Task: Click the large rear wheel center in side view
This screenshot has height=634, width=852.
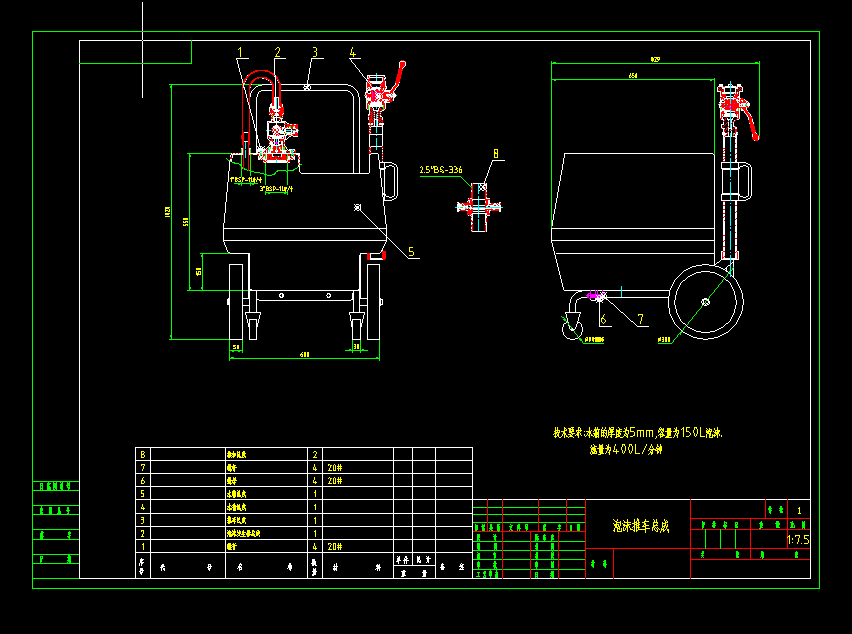Action: 705,302
